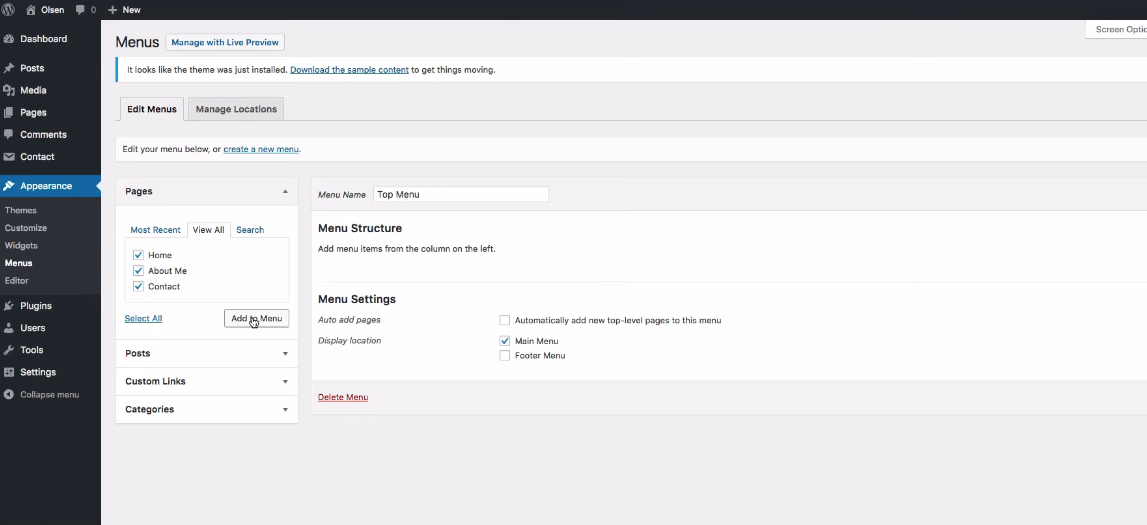Viewport: 1147px width, 525px height.
Task: Click the Delete Menu link
Action: 343,397
